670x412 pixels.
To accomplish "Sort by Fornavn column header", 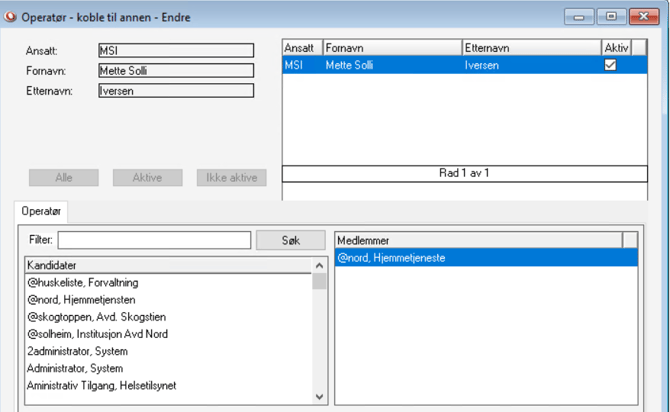I will pos(391,48).
